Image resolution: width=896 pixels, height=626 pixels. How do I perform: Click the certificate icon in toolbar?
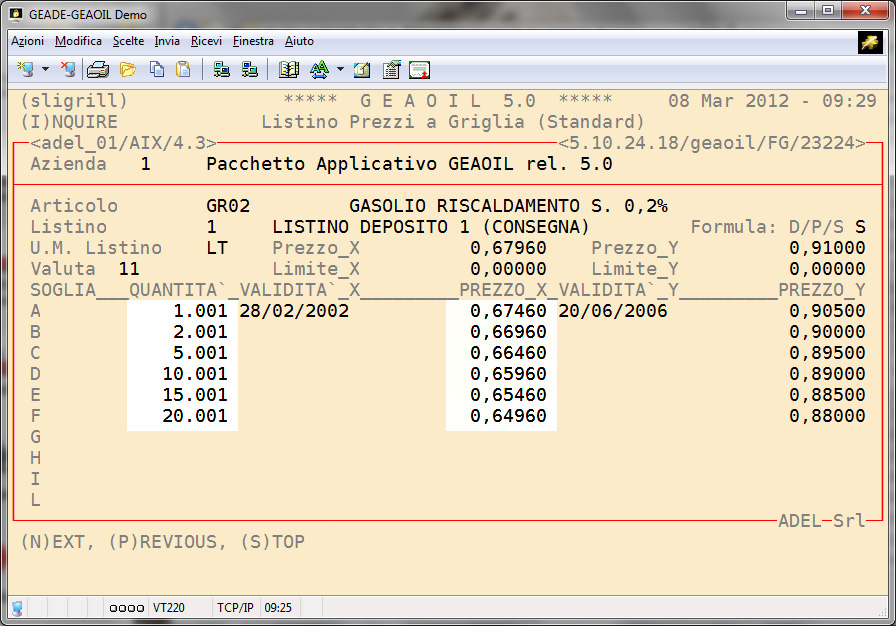click(419, 70)
